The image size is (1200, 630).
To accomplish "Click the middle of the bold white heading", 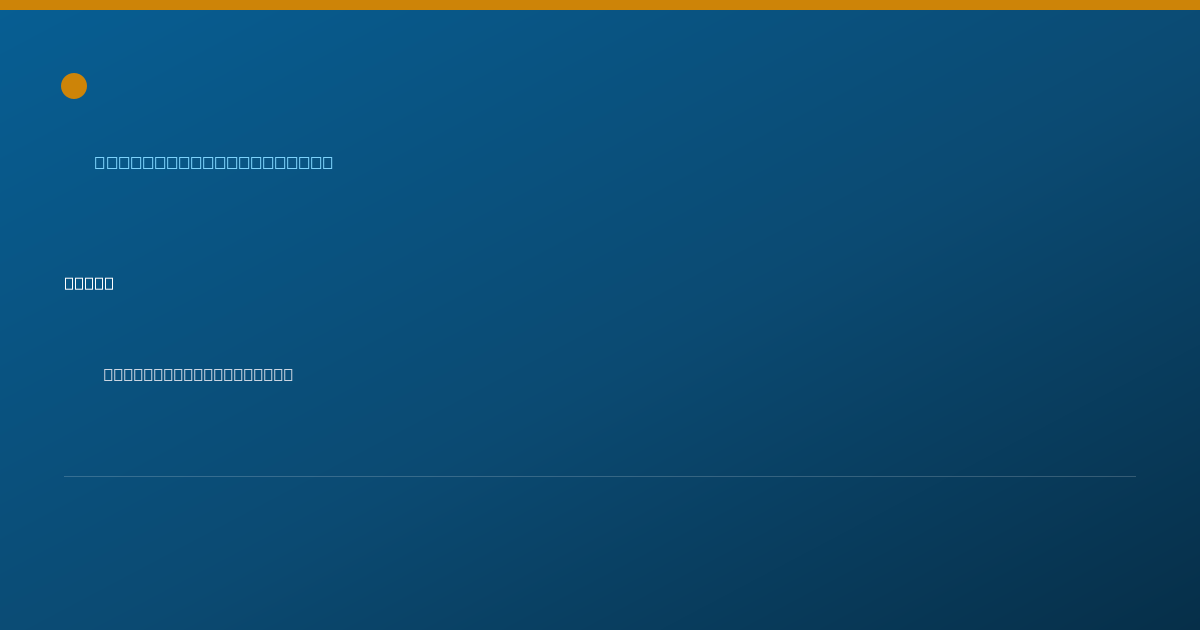I will pos(89,283).
